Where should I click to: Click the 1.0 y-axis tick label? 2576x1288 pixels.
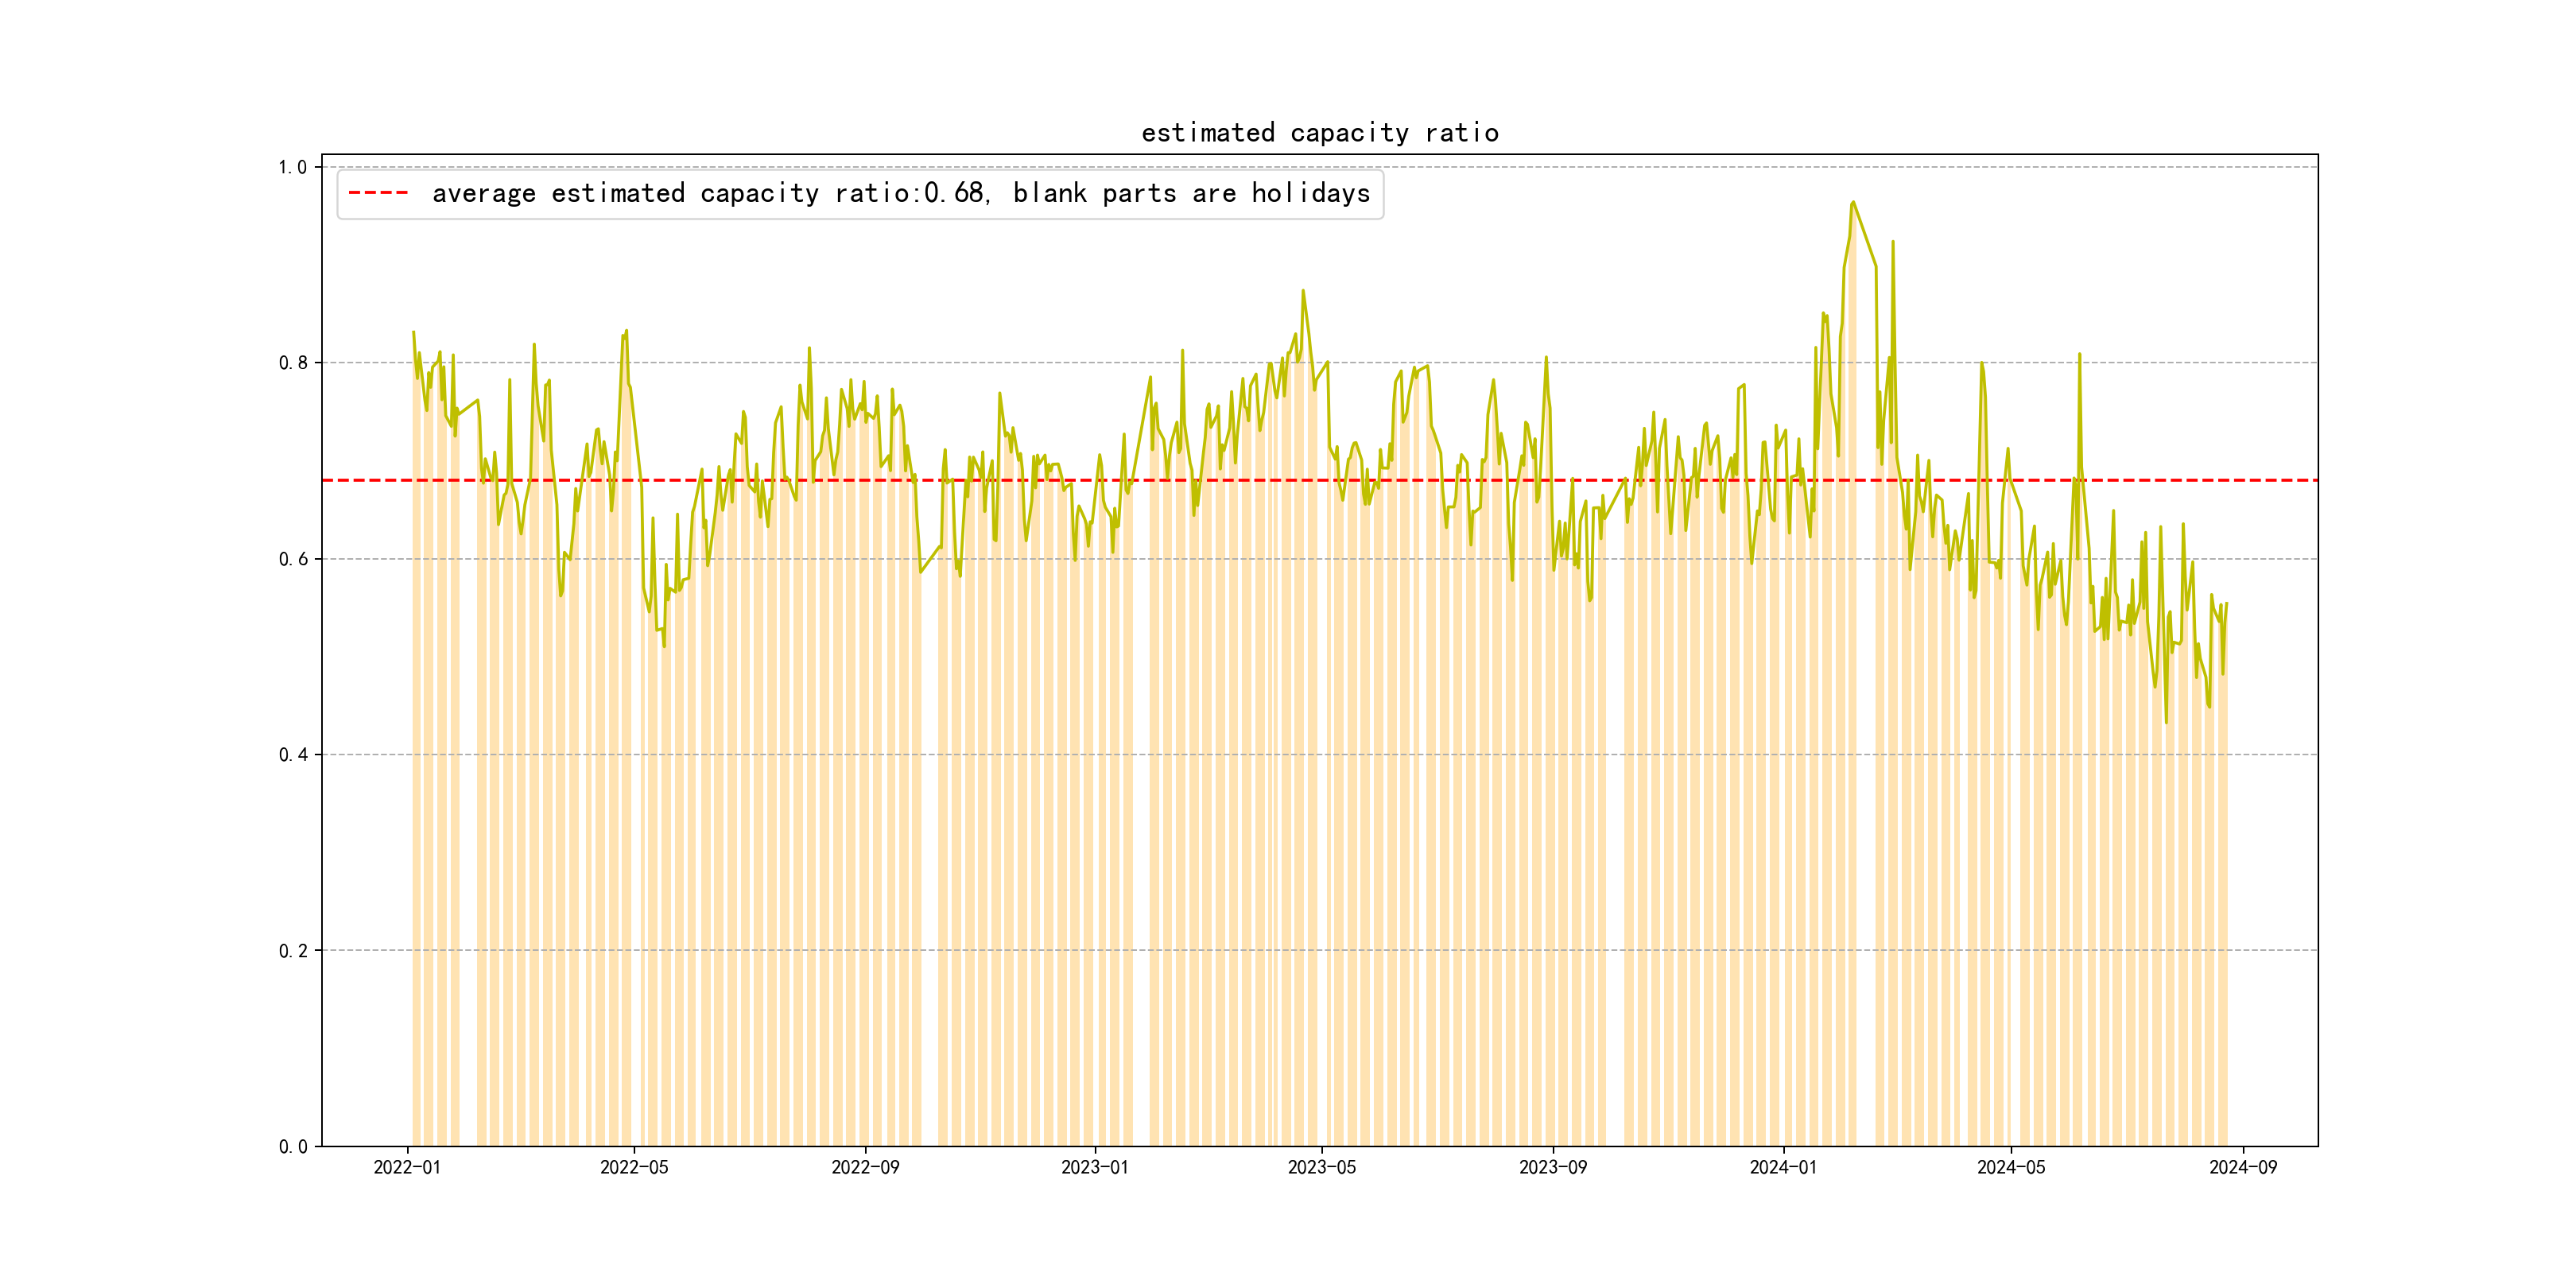click(x=292, y=167)
